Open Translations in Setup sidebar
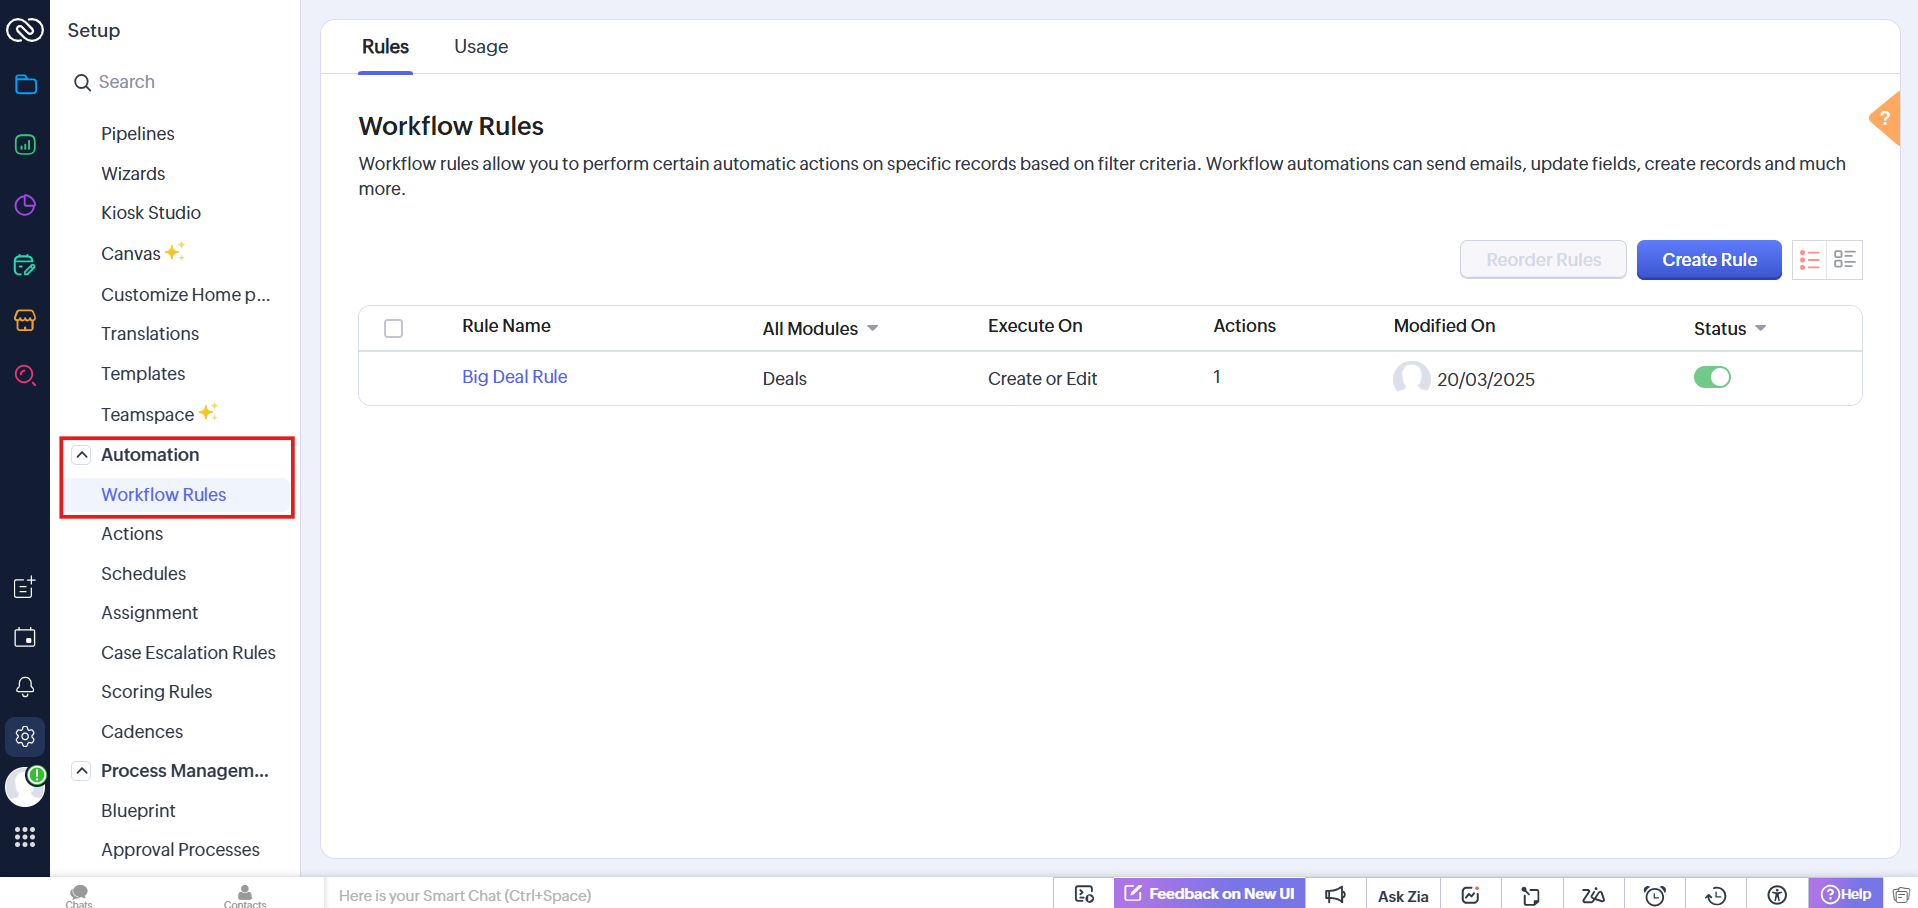The height and width of the screenshot is (908, 1918). 150,334
